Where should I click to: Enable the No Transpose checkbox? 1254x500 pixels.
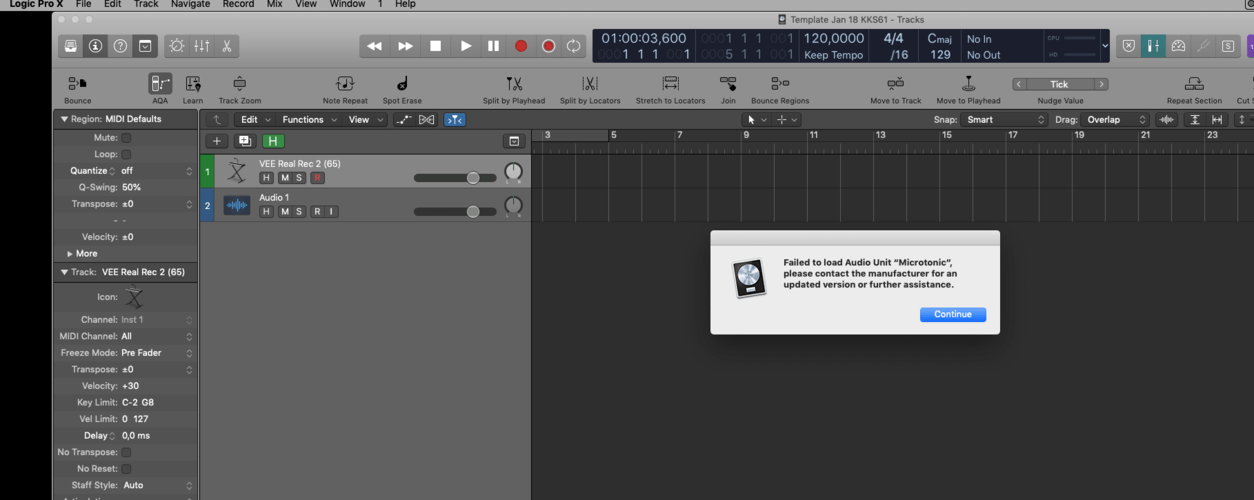tap(126, 452)
